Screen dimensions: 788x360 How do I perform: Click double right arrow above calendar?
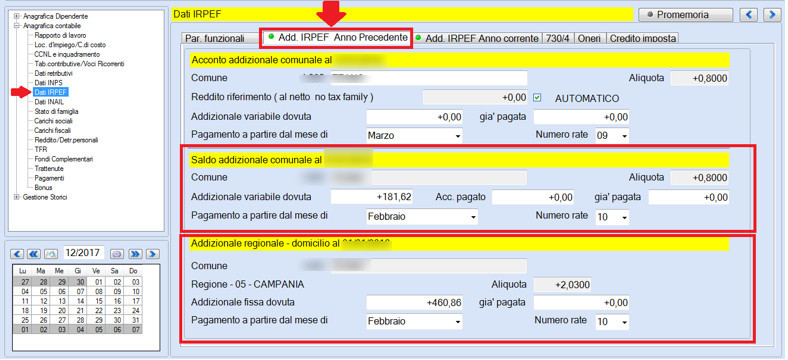(135, 253)
